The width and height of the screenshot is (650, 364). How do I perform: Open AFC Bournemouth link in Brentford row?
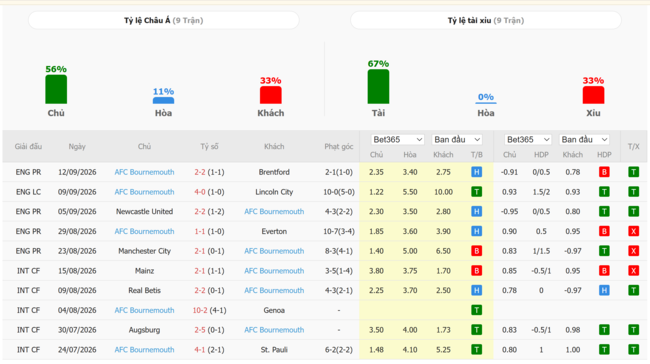144,172
